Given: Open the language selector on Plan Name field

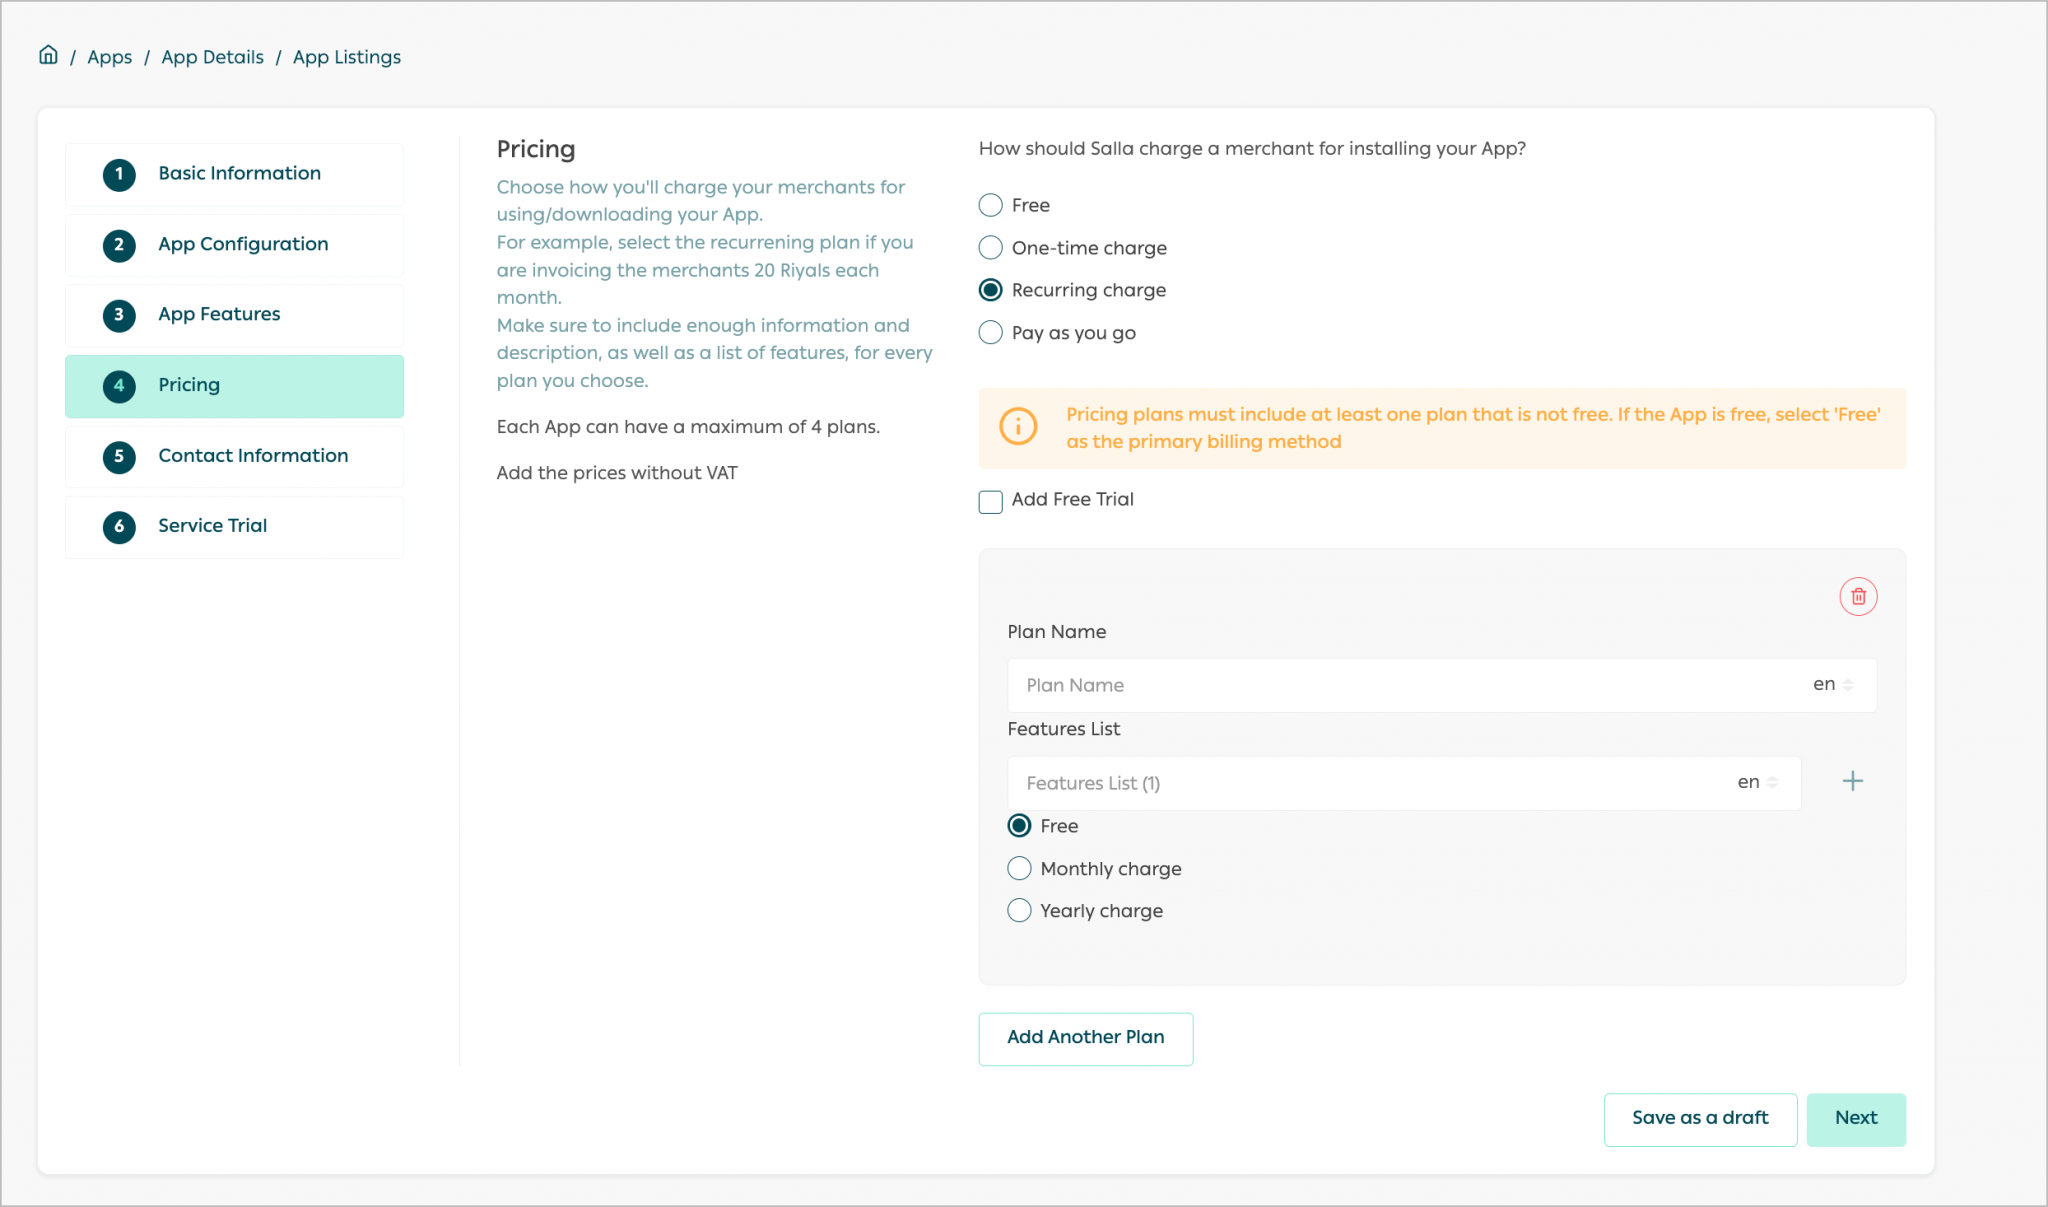Looking at the screenshot, I should pyautogui.click(x=1829, y=684).
